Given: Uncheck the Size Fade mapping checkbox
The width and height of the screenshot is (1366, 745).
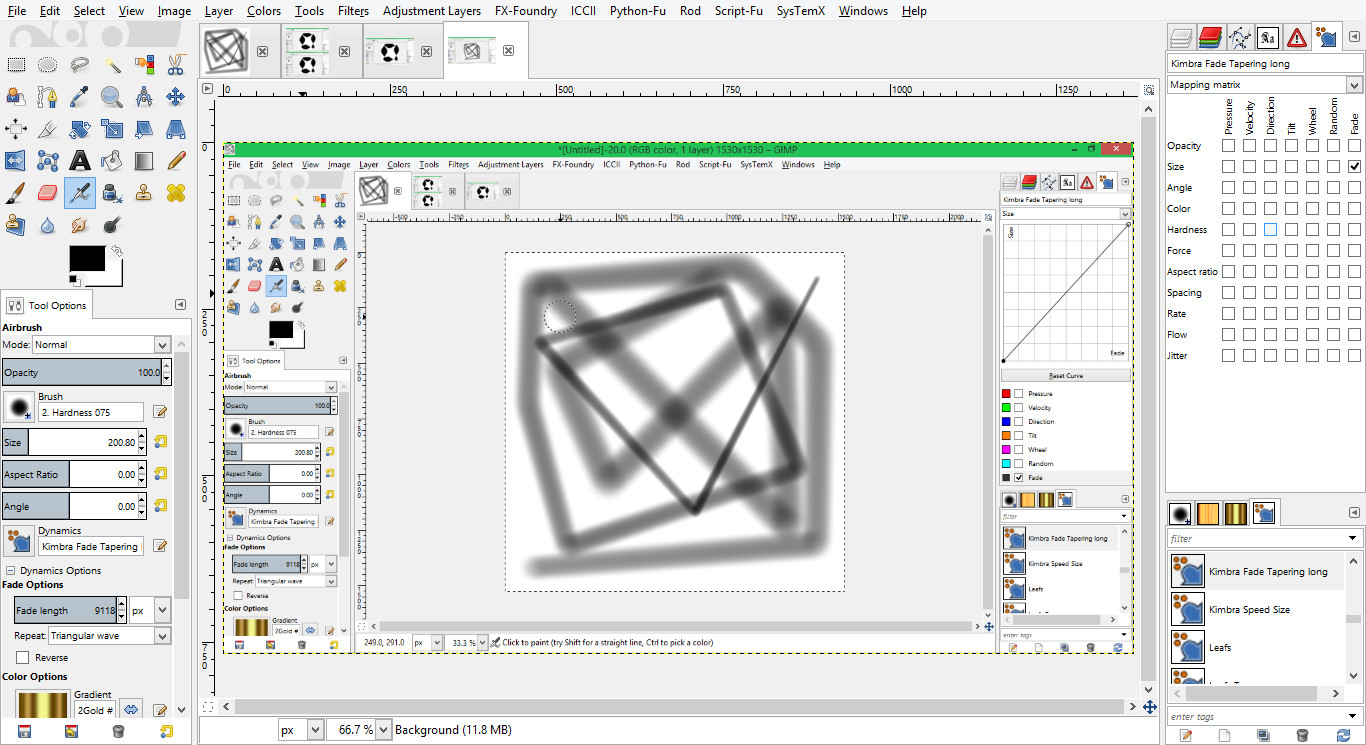Looking at the screenshot, I should [x=1354, y=167].
